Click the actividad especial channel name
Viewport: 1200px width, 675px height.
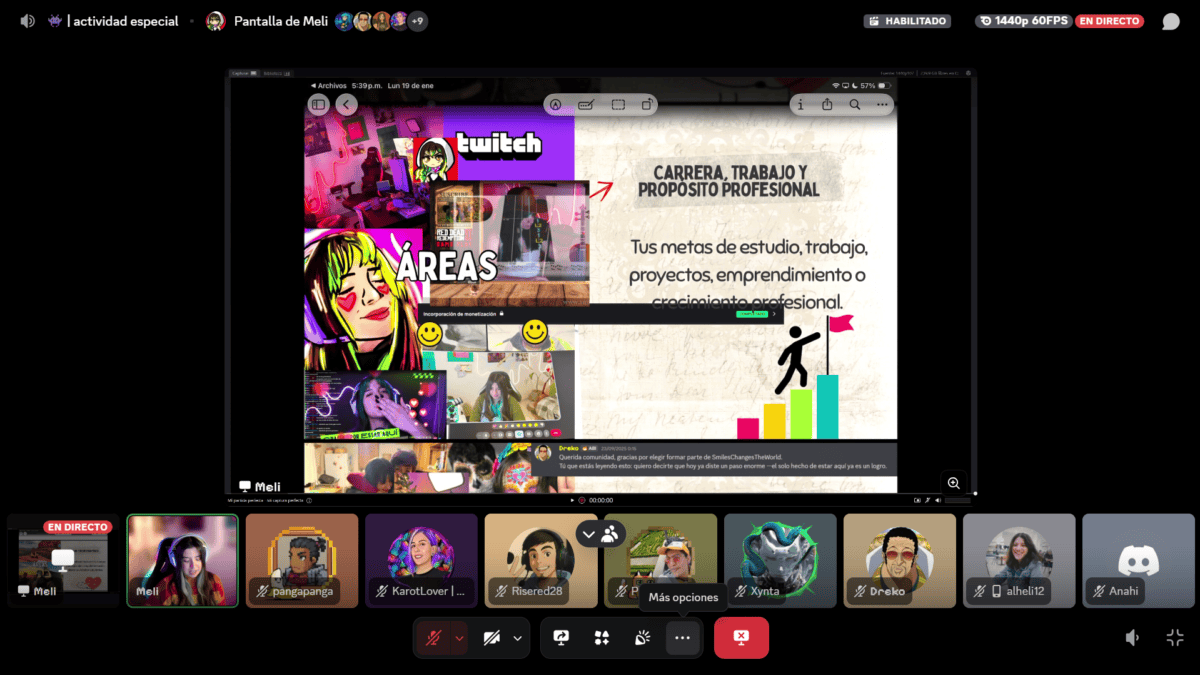click(x=123, y=21)
